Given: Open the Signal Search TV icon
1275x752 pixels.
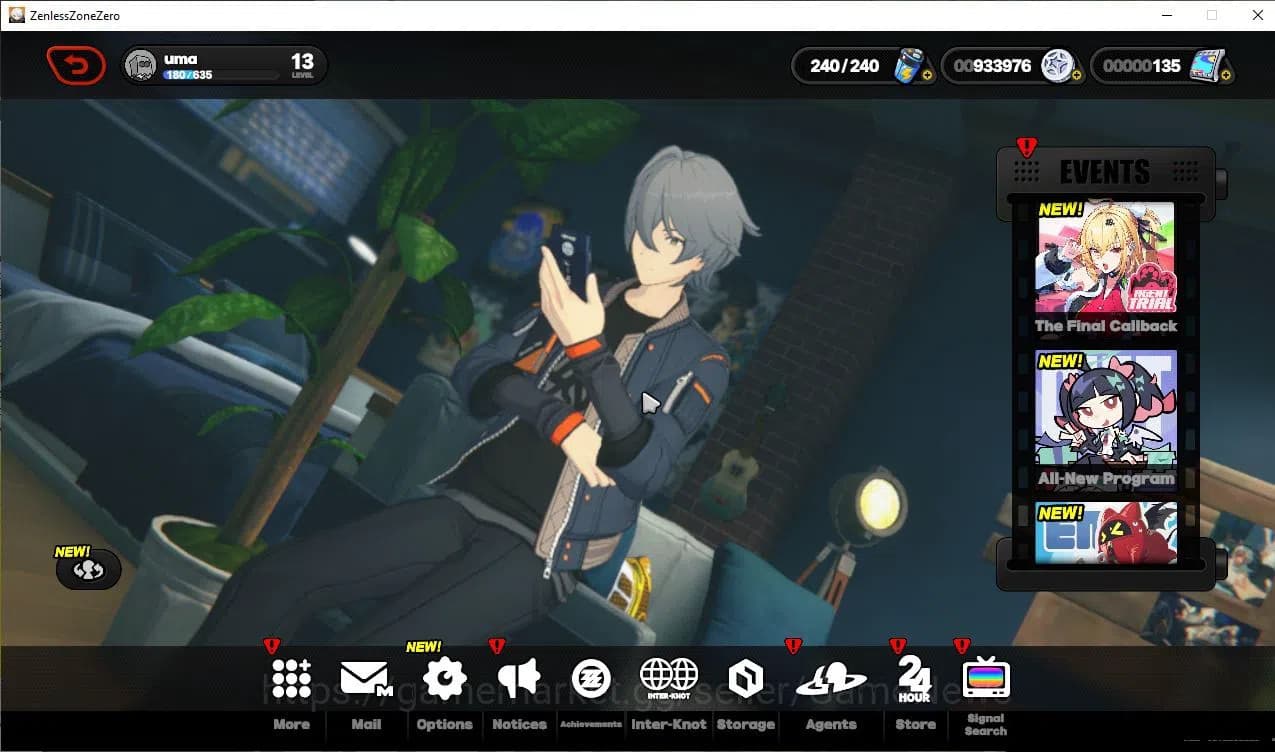Looking at the screenshot, I should click(x=986, y=679).
